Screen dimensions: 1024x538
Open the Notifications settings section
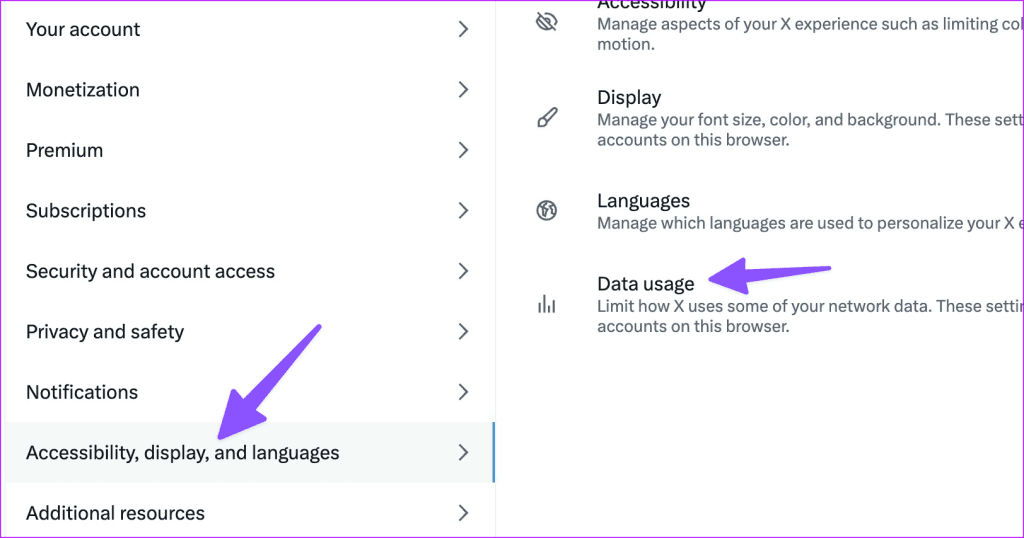coord(248,392)
